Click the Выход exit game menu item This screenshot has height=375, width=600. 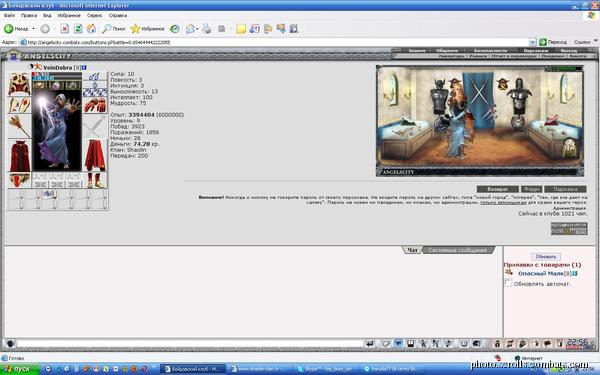coord(568,51)
